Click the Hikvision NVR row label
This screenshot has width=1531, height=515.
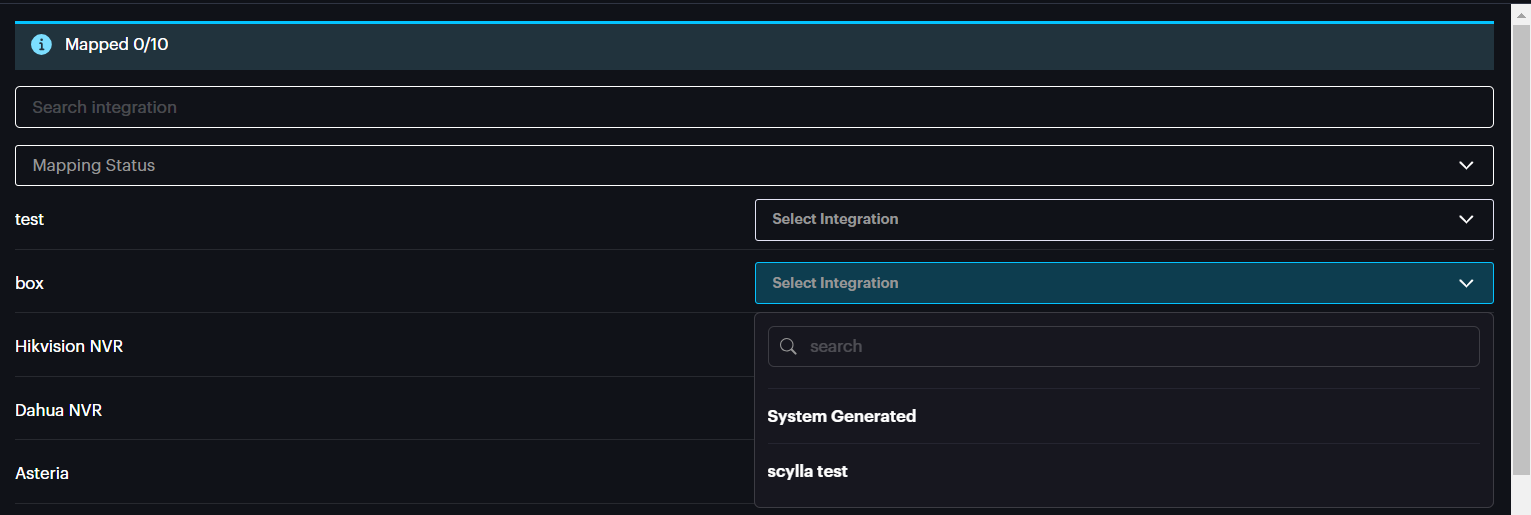pos(69,346)
